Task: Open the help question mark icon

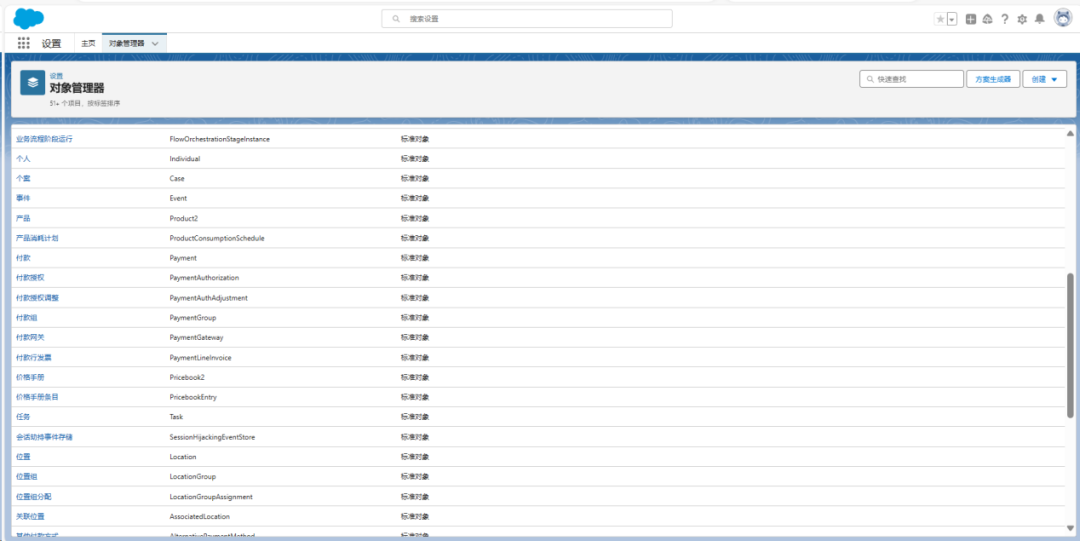Action: tap(1005, 19)
